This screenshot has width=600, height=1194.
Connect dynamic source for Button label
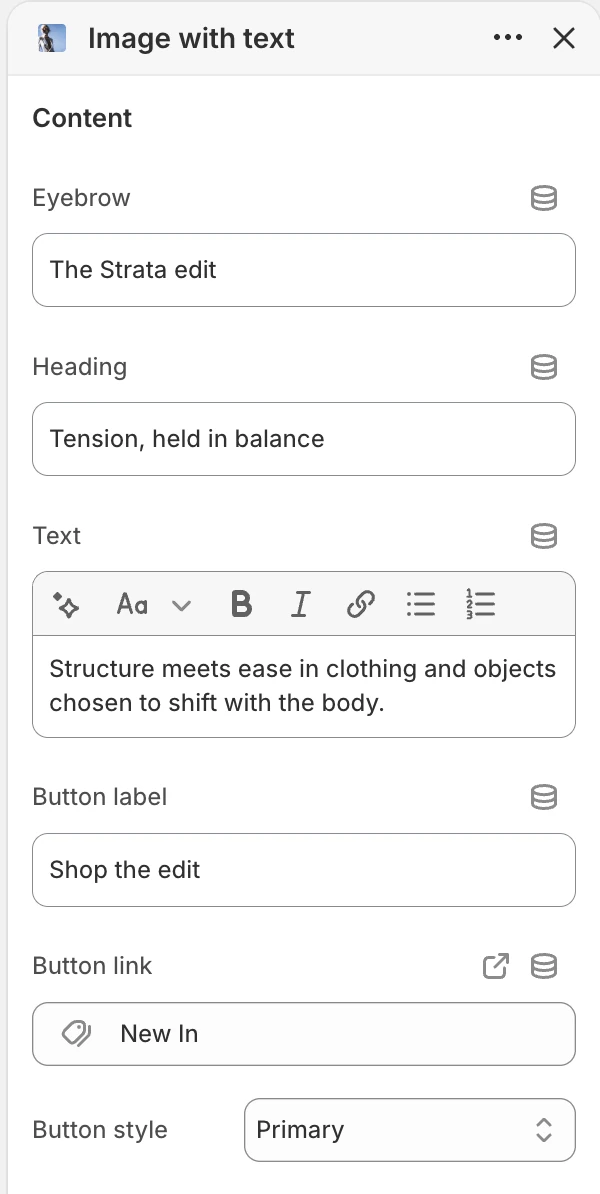point(544,797)
